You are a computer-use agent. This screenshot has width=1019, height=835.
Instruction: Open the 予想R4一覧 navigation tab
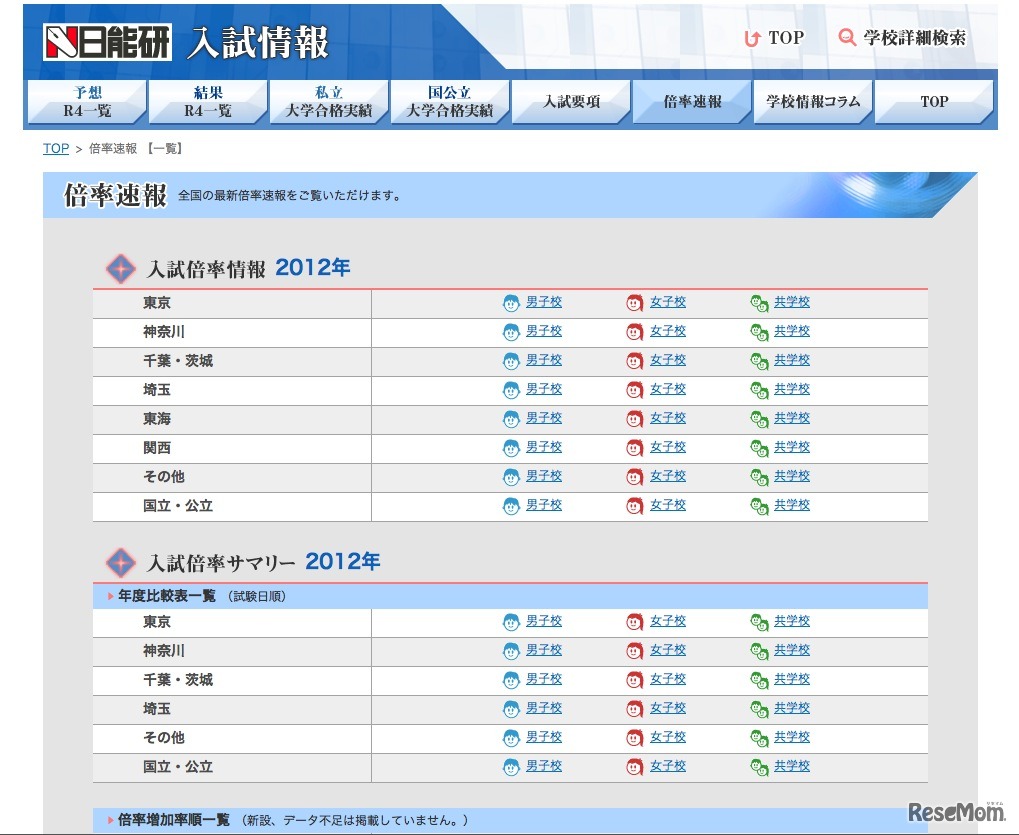click(x=87, y=102)
